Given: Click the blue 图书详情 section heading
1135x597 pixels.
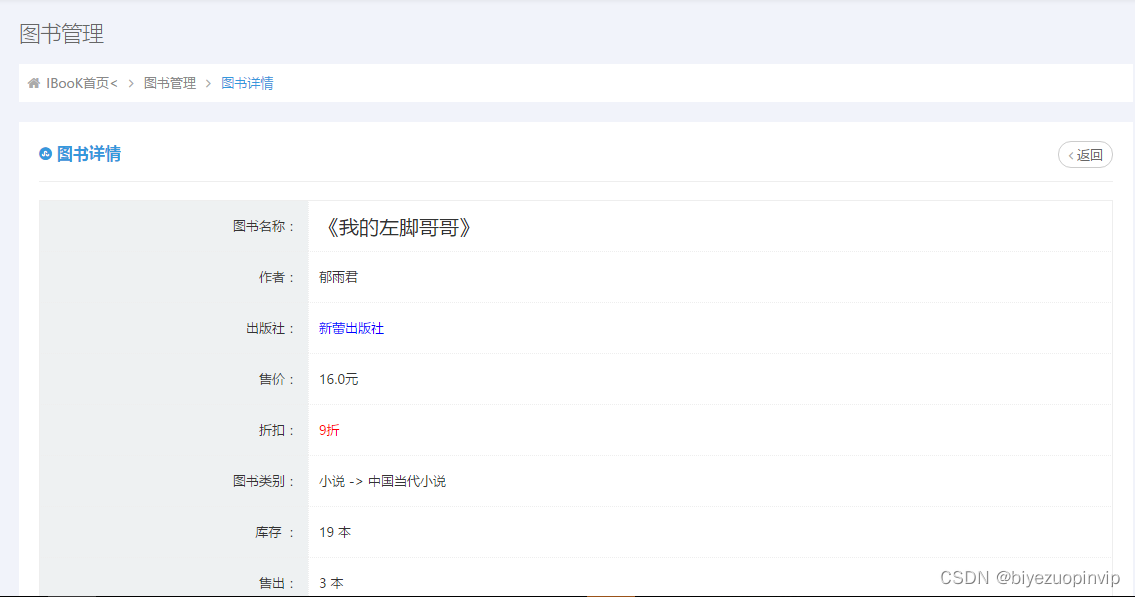Looking at the screenshot, I should (89, 154).
